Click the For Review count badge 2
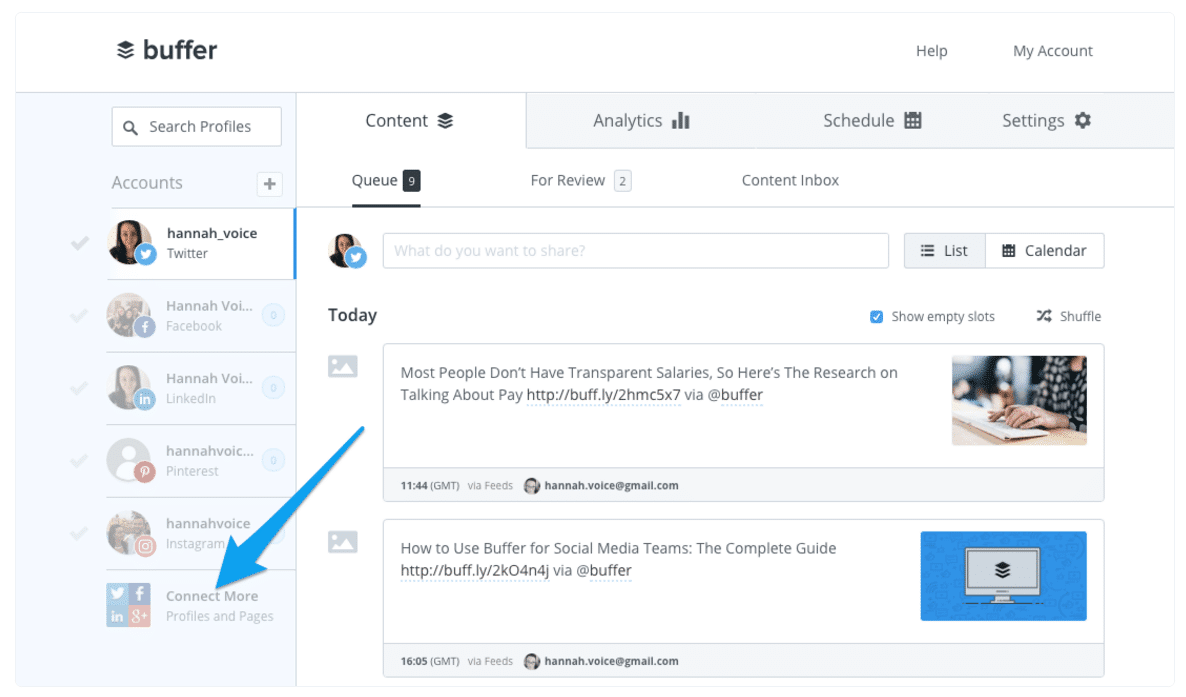This screenshot has width=1186, height=697. 622,181
